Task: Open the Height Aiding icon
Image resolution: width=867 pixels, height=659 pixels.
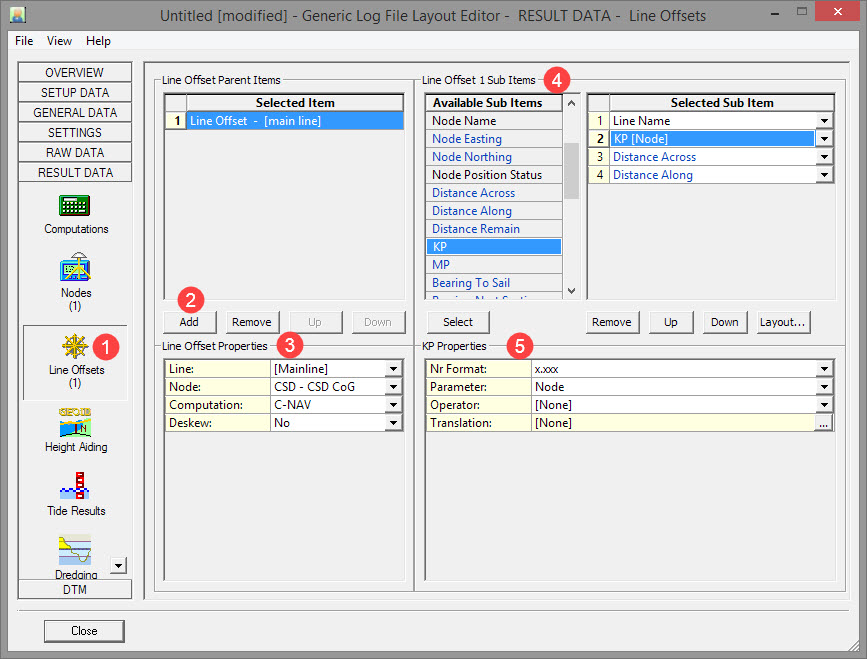Action: point(75,424)
